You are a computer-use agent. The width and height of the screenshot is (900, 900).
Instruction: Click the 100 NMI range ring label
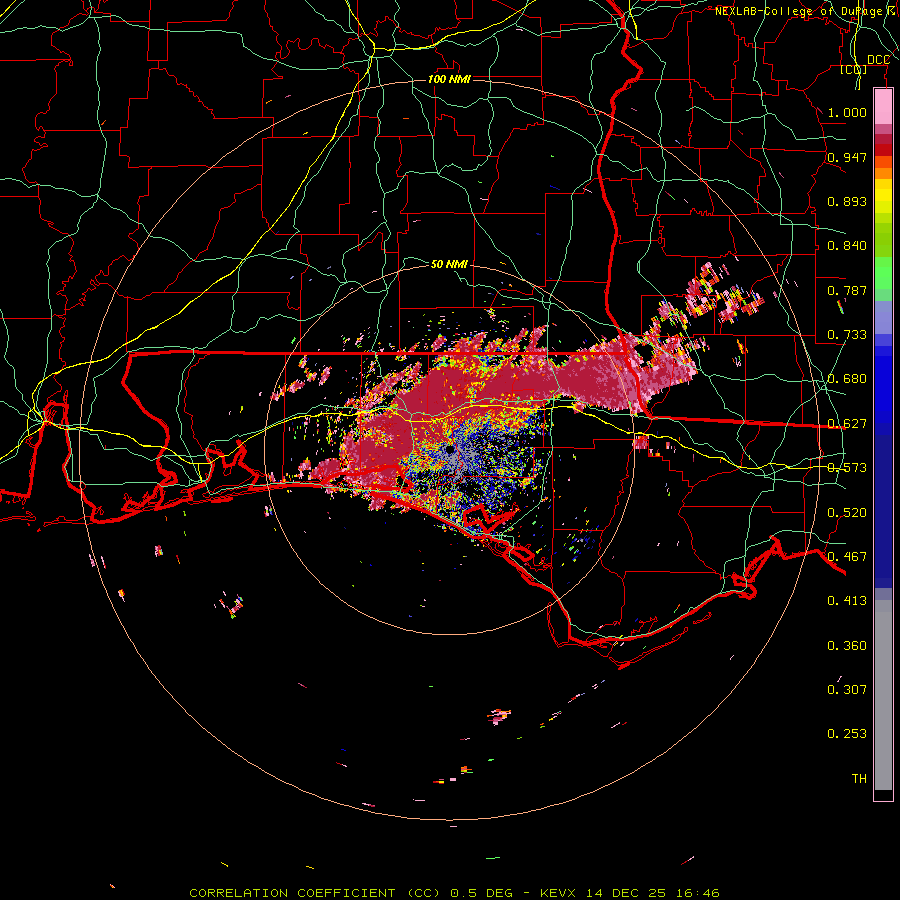pyautogui.click(x=449, y=79)
